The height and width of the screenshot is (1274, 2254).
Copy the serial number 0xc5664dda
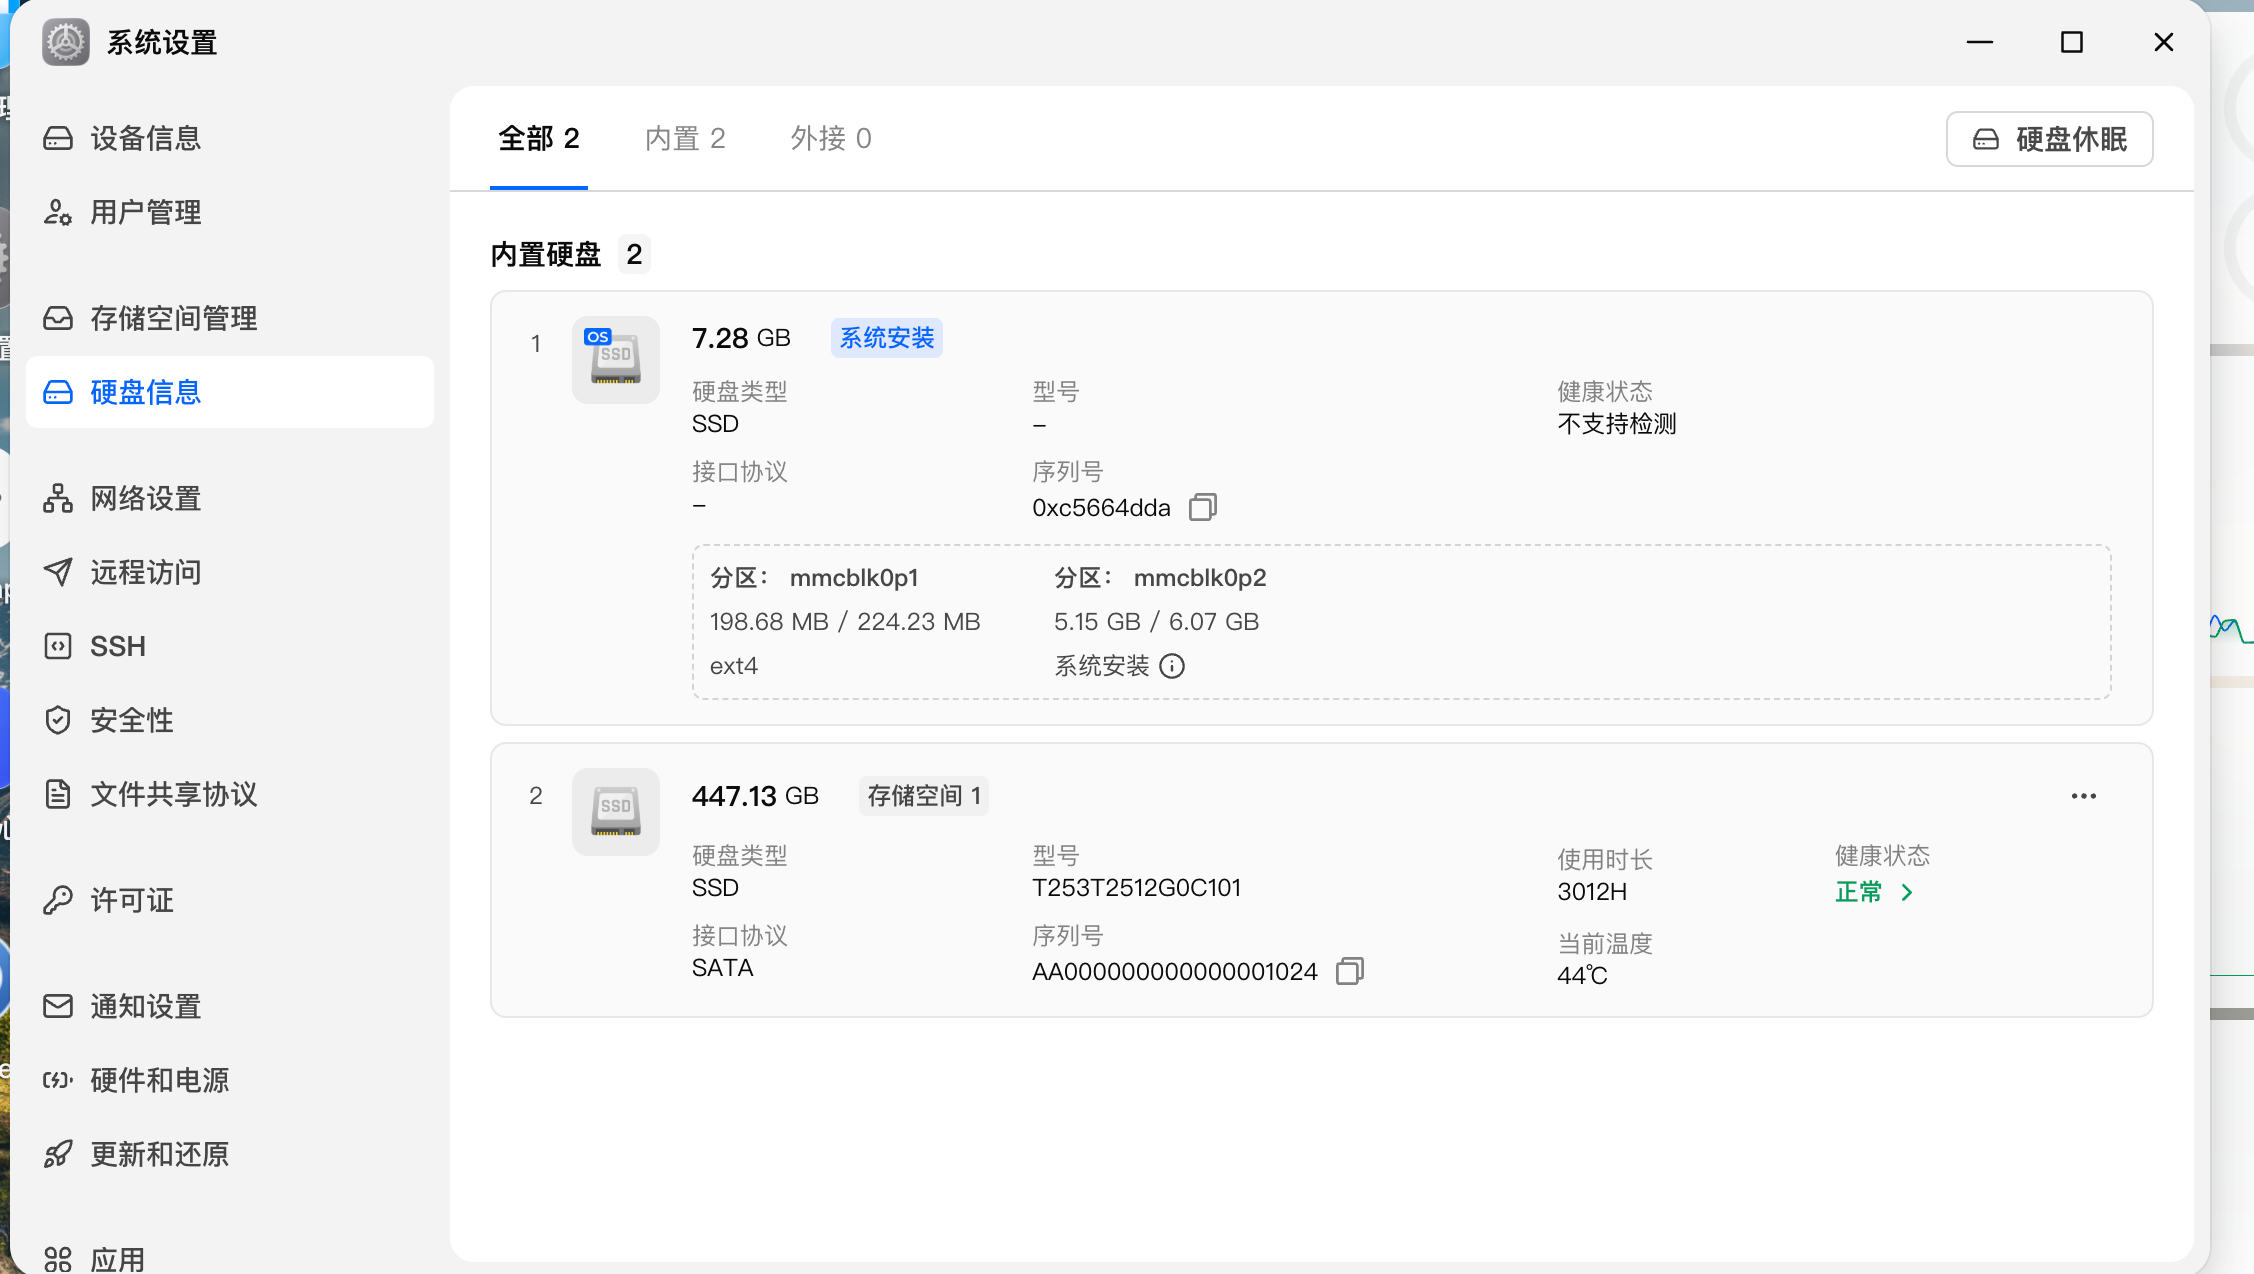click(1203, 507)
